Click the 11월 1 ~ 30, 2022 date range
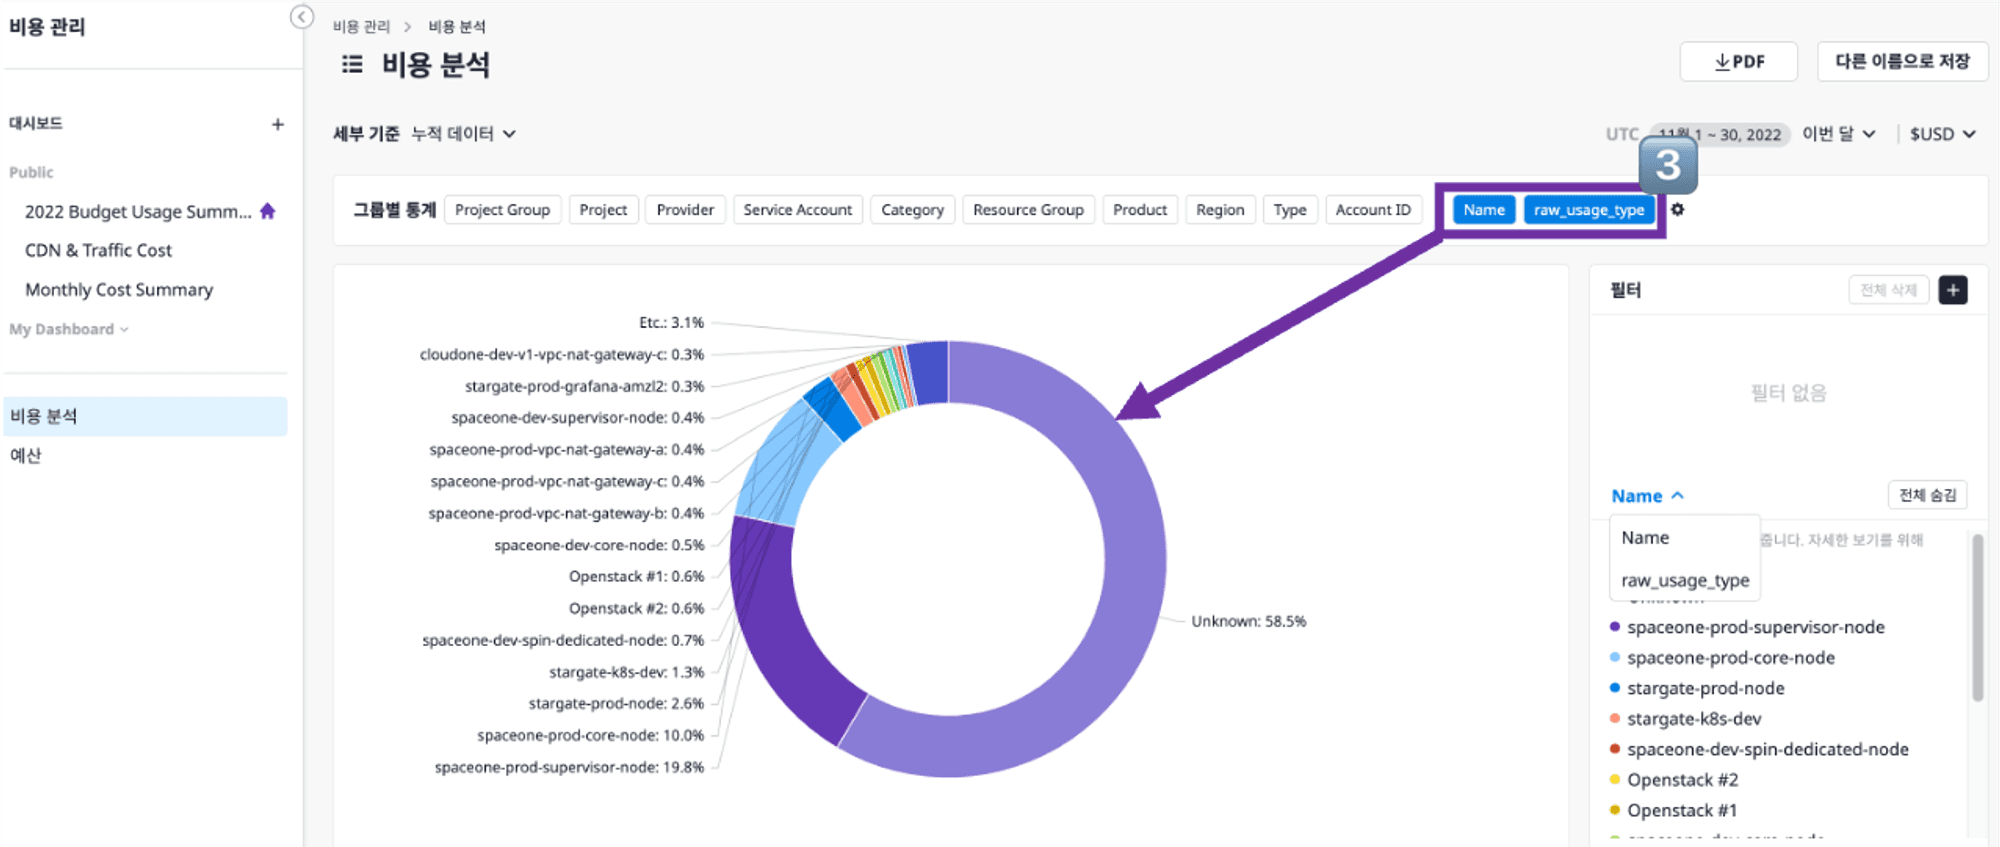This screenshot has width=2000, height=847. coord(1720,135)
